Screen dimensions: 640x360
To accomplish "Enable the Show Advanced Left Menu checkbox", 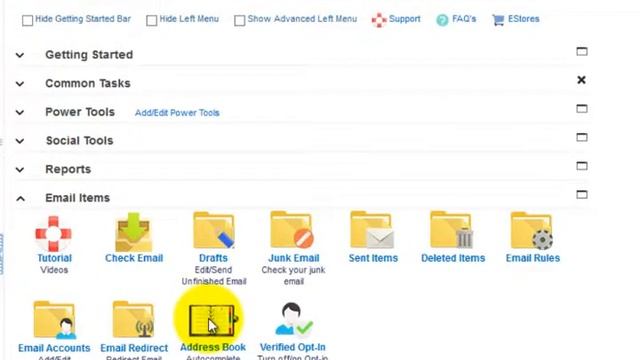I will pos(240,20).
